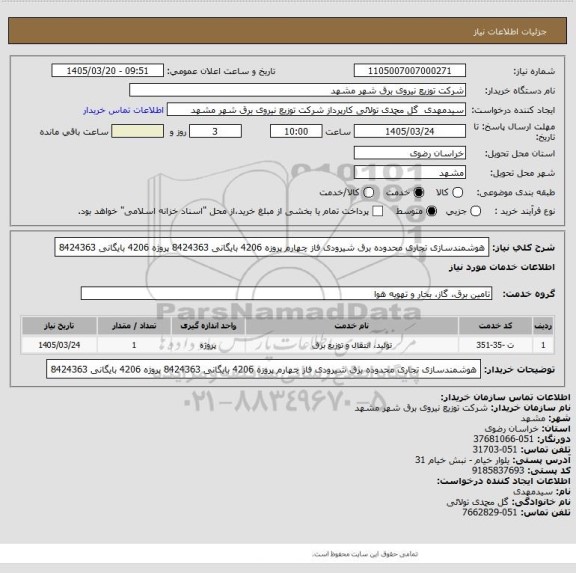Click the ردیف column header
The height and width of the screenshot is (573, 576).
[543, 326]
